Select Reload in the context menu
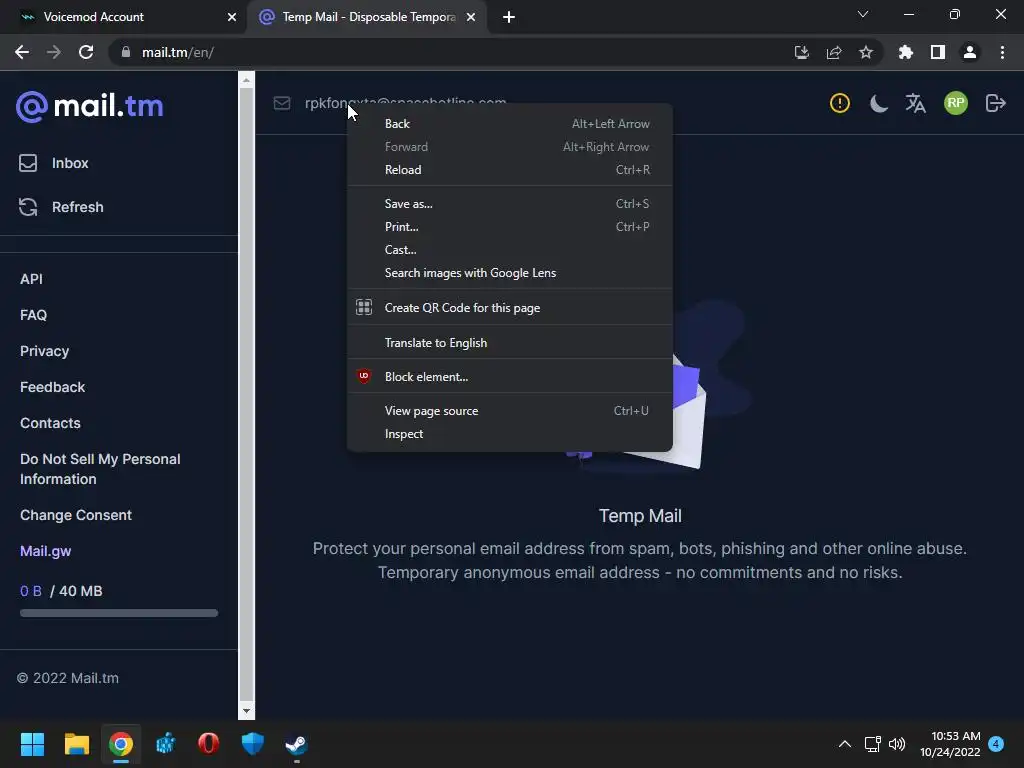The width and height of the screenshot is (1024, 768). point(509,170)
